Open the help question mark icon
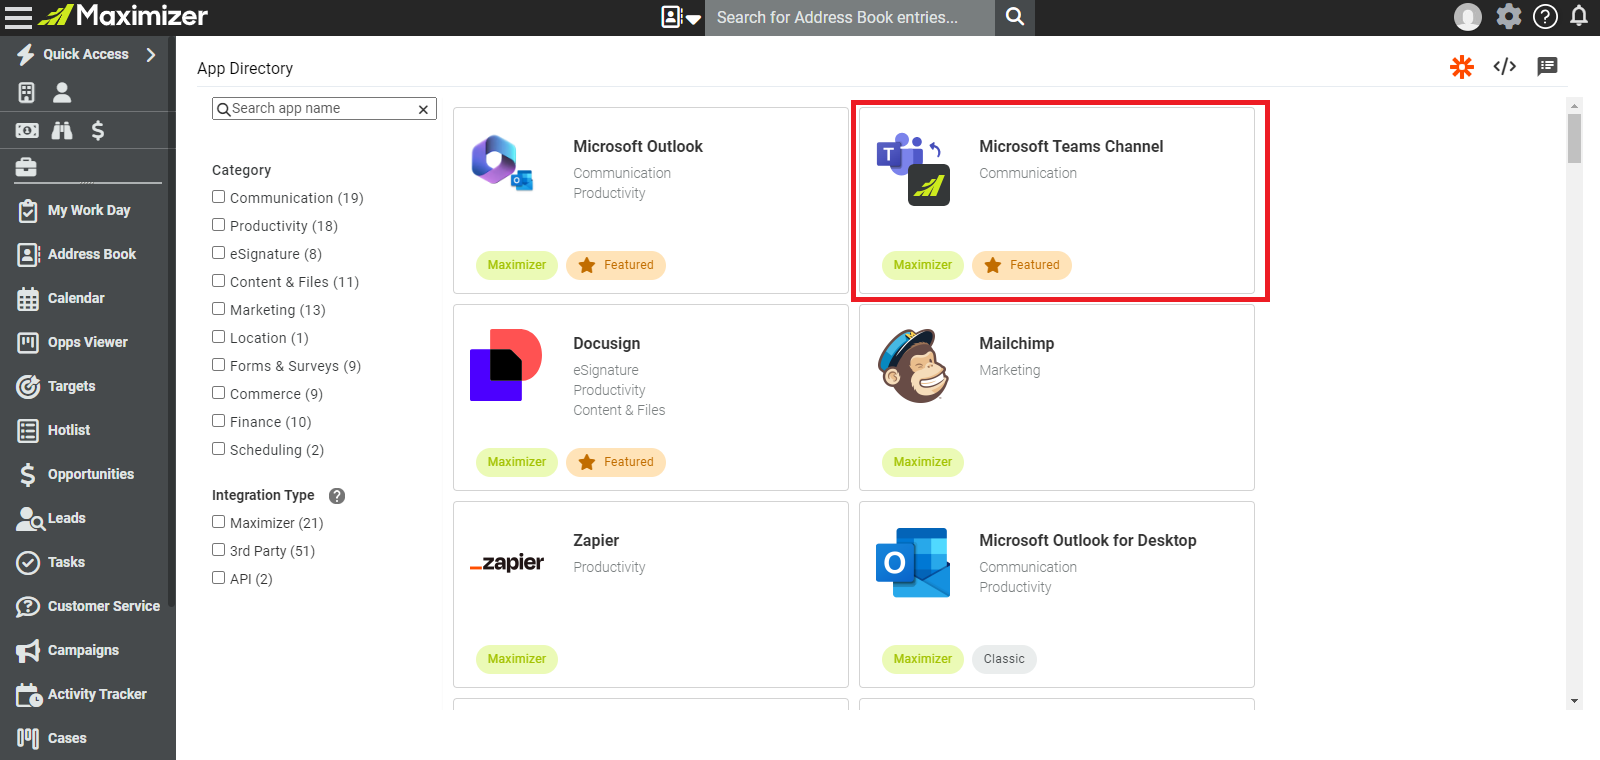Image resolution: width=1600 pixels, height=760 pixels. (x=1545, y=17)
